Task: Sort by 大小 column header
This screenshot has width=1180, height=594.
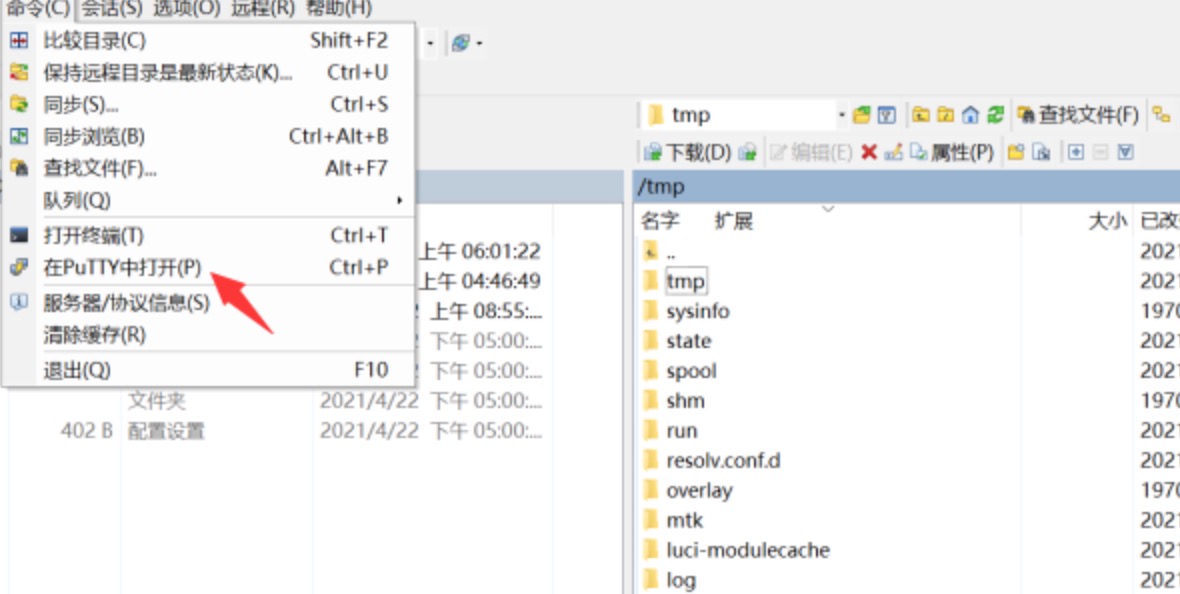Action: point(1107,221)
